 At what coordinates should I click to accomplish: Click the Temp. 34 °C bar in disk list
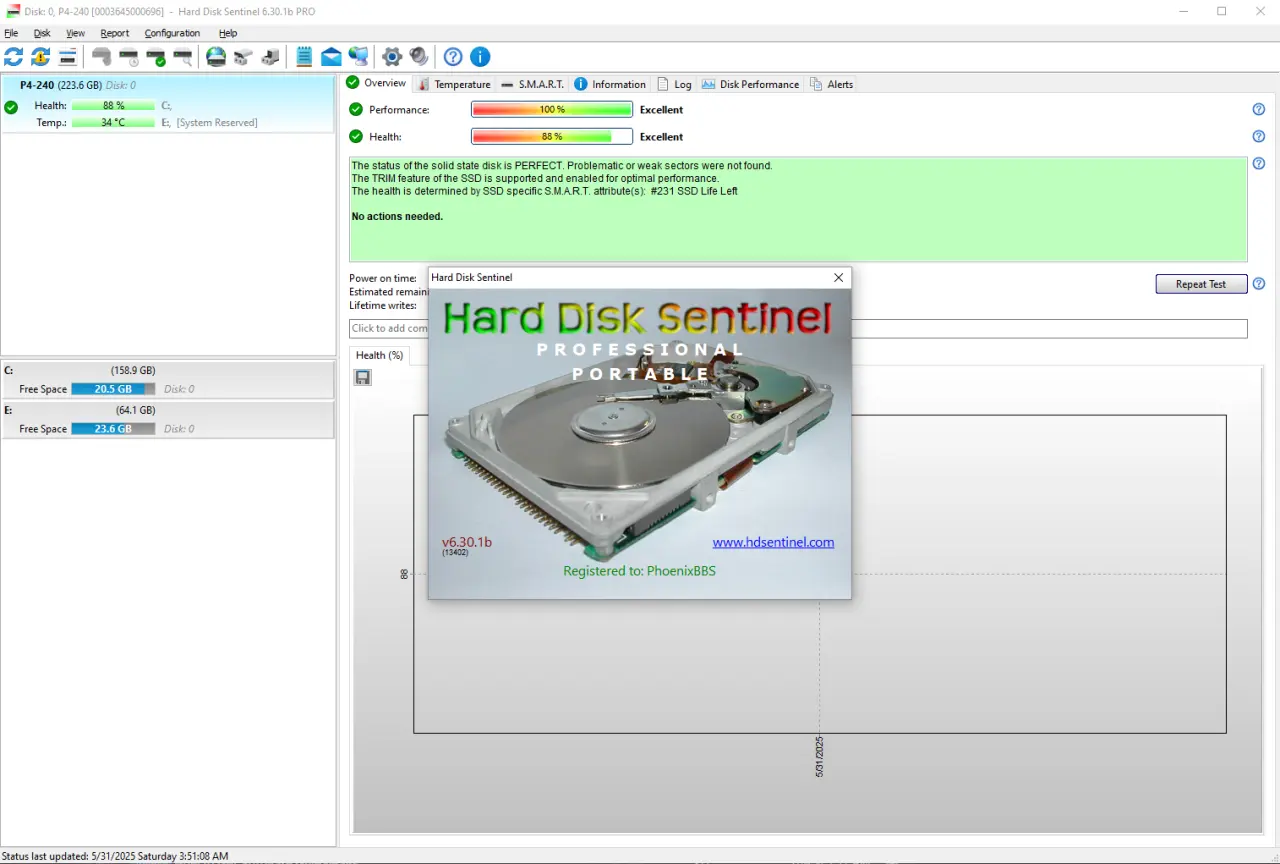click(x=113, y=122)
